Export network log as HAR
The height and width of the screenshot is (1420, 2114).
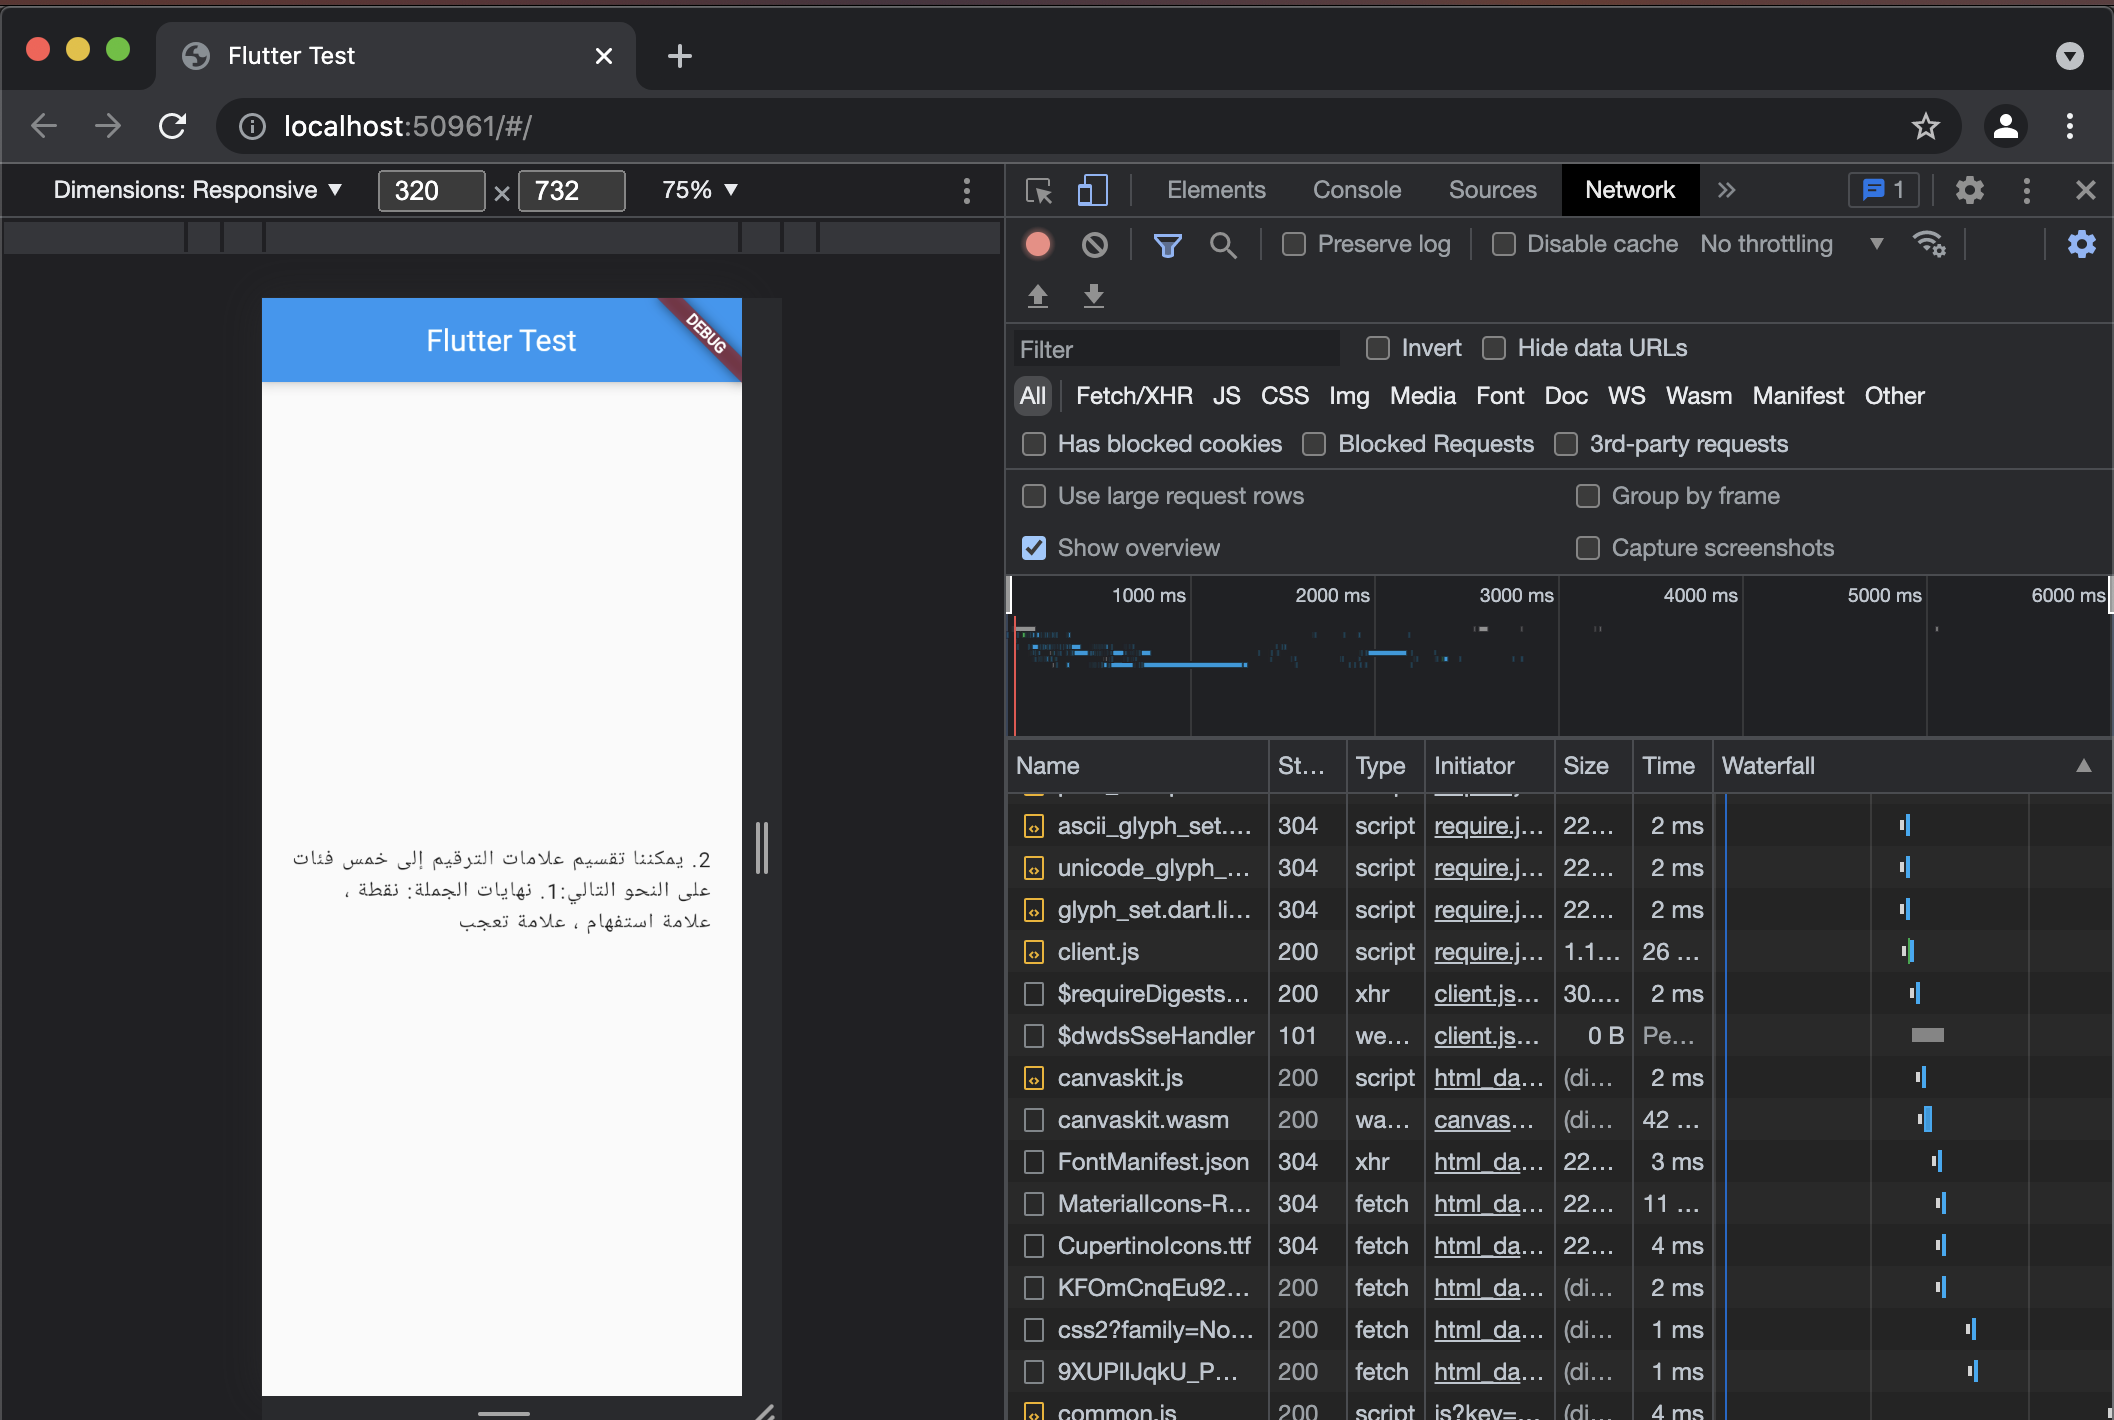(x=1094, y=296)
